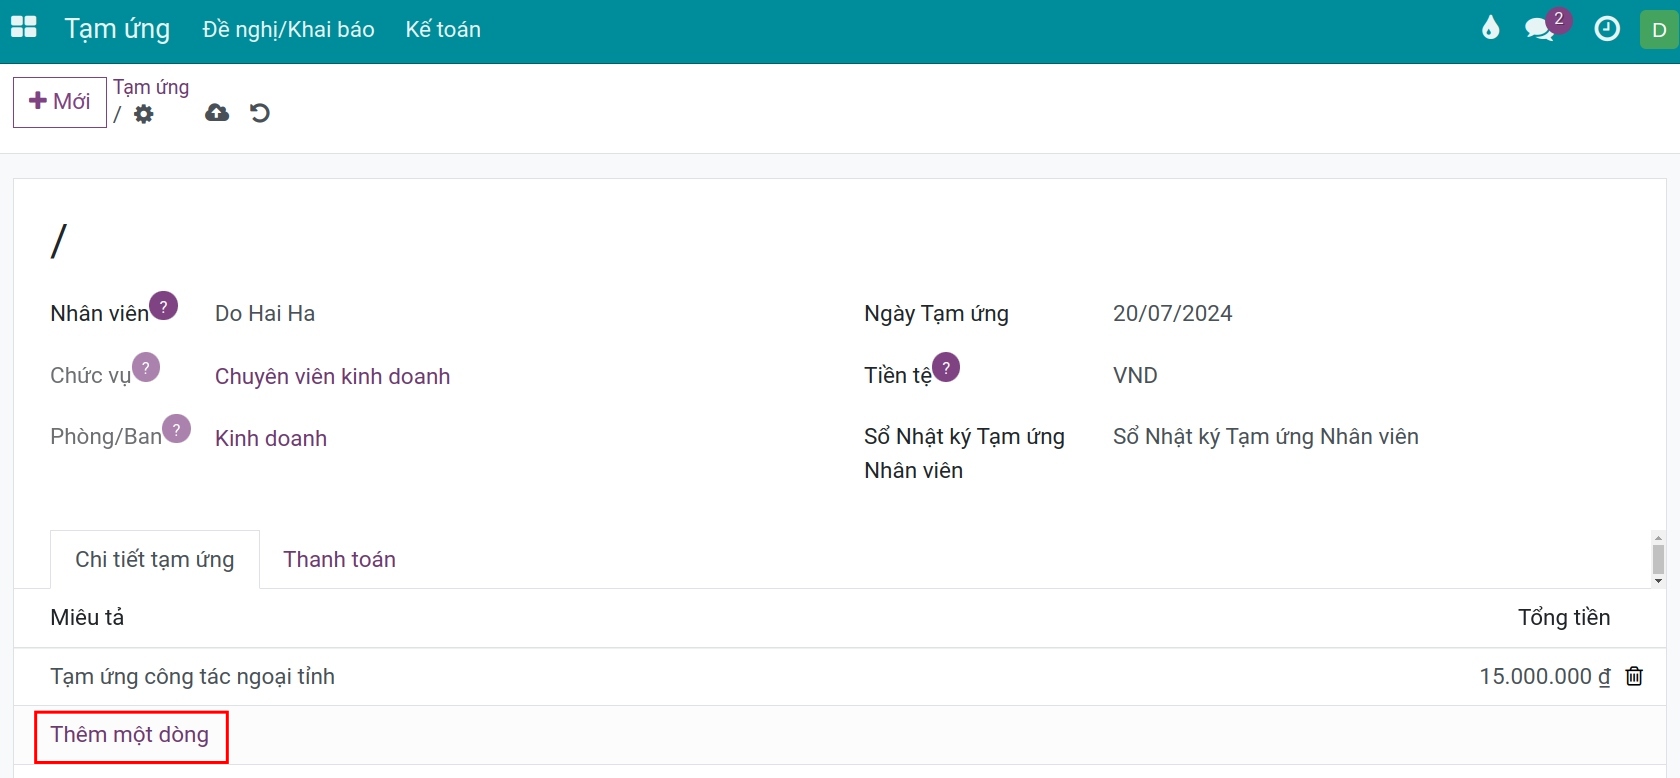The width and height of the screenshot is (1680, 778).
Task: Click the Tạm ứng app title
Action: click(117, 30)
